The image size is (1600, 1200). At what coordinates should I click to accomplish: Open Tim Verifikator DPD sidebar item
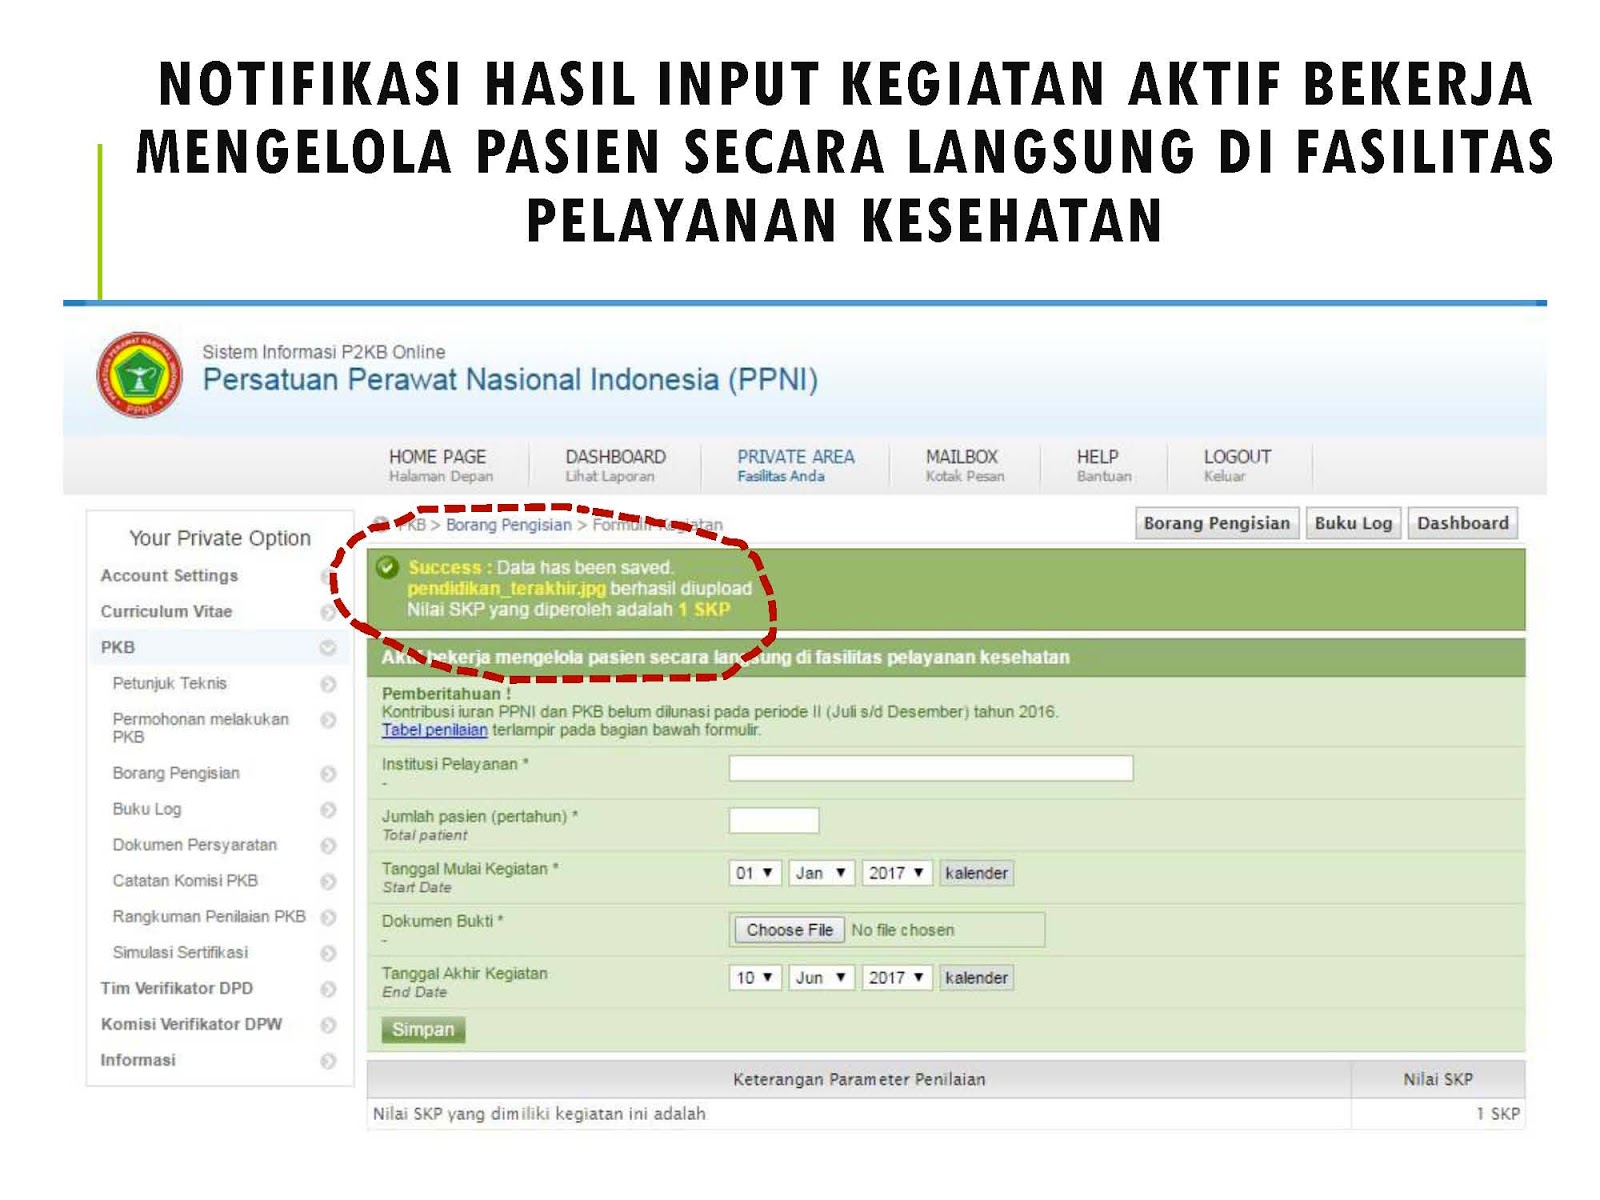[176, 989]
